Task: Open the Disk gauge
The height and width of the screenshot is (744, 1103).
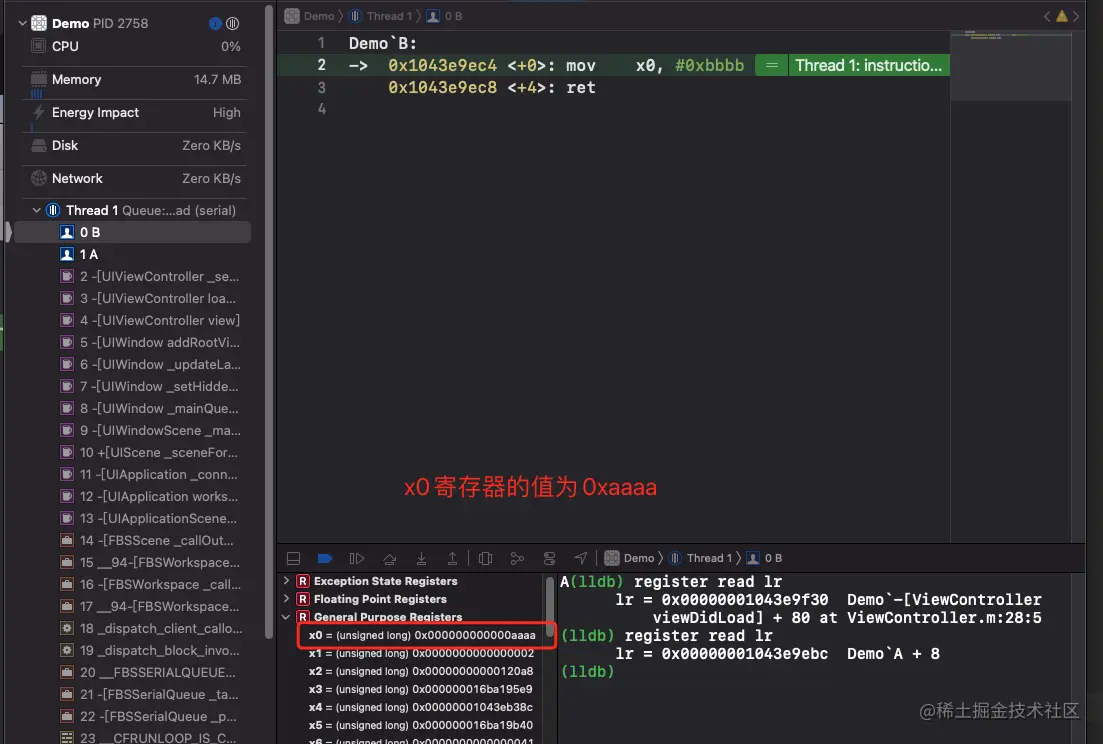Action: click(135, 146)
